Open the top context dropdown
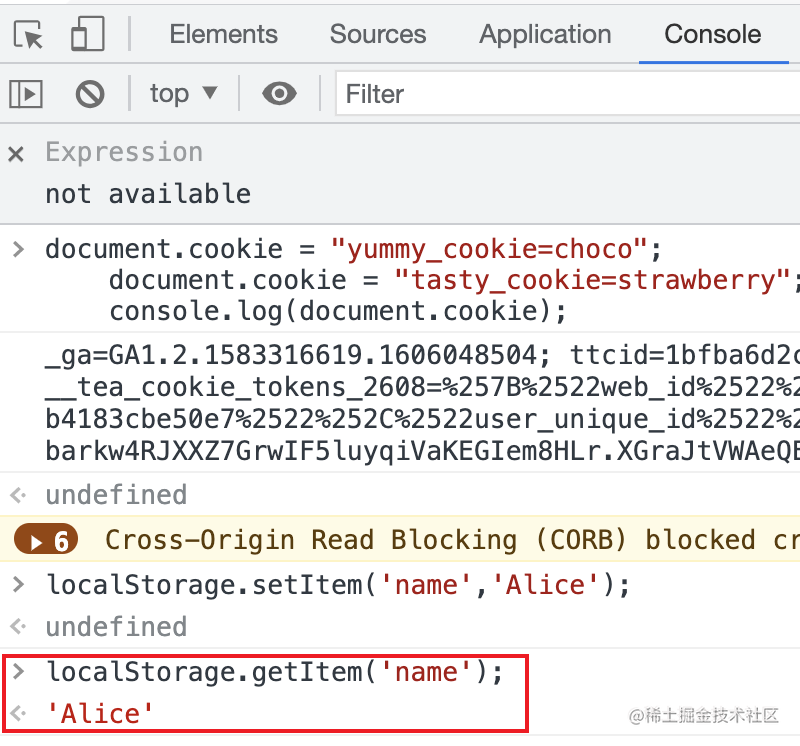This screenshot has width=800, height=746. 183,94
